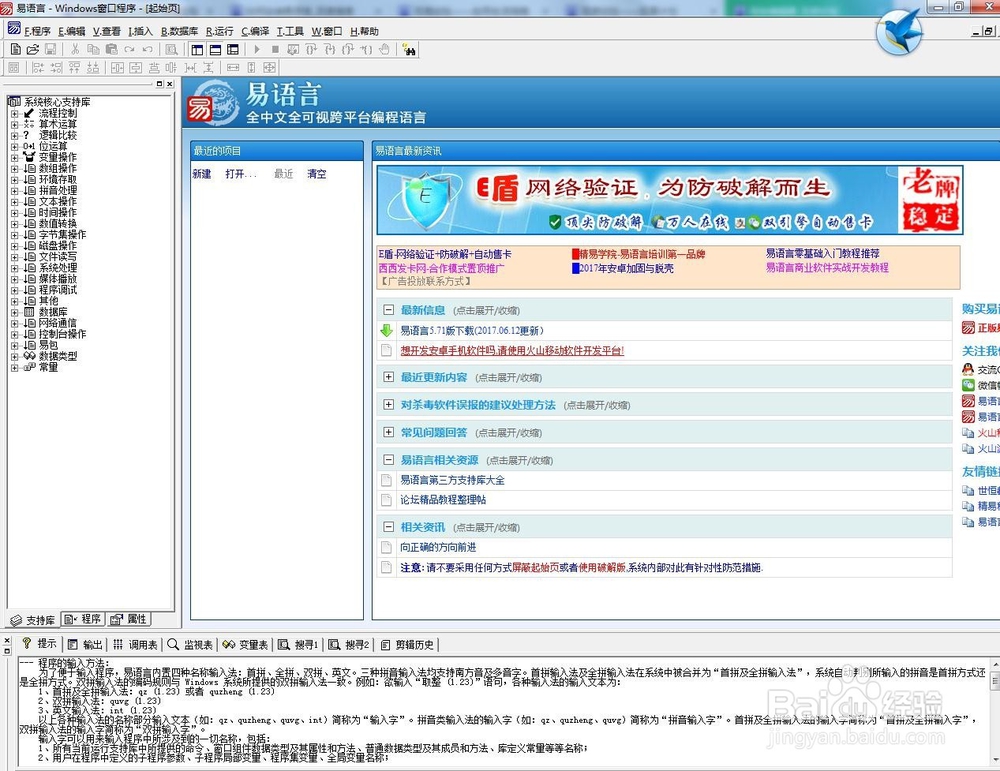
Task: Click the Cut scissors icon
Action: click(x=75, y=49)
